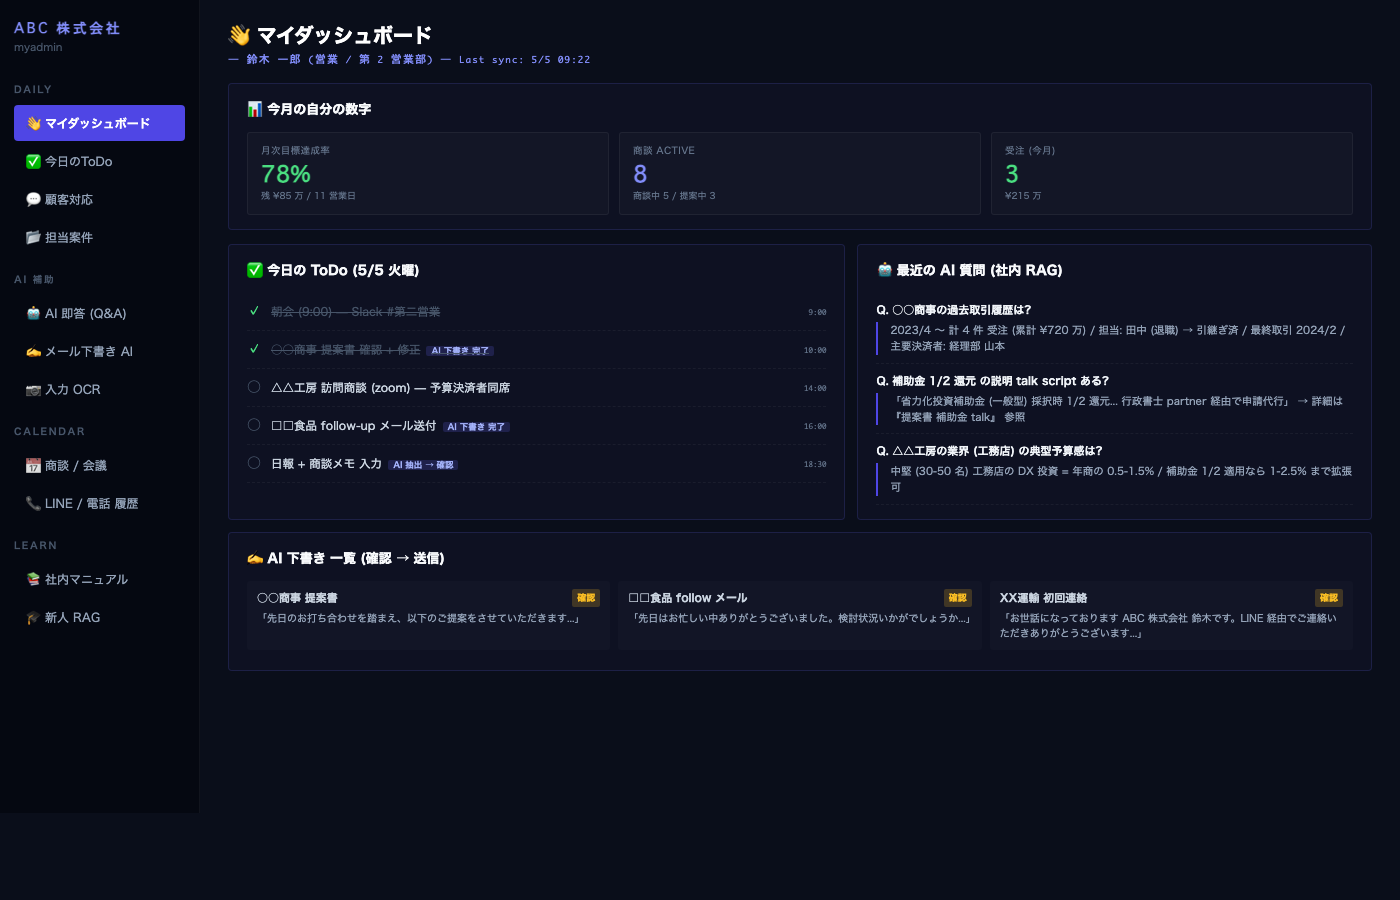The width and height of the screenshot is (1400, 900).
Task: Click the calendar icon beside 商談 / 会議
Action: [x=33, y=465]
